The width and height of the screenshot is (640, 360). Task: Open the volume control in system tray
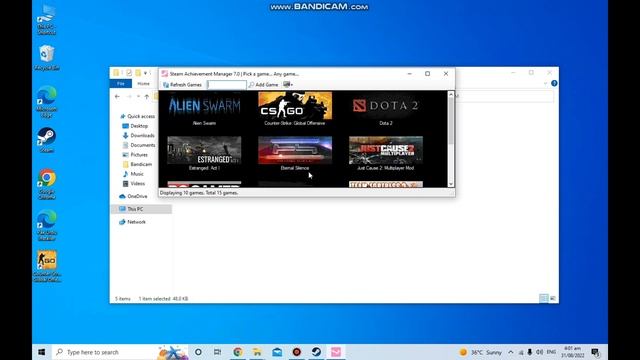(539, 352)
